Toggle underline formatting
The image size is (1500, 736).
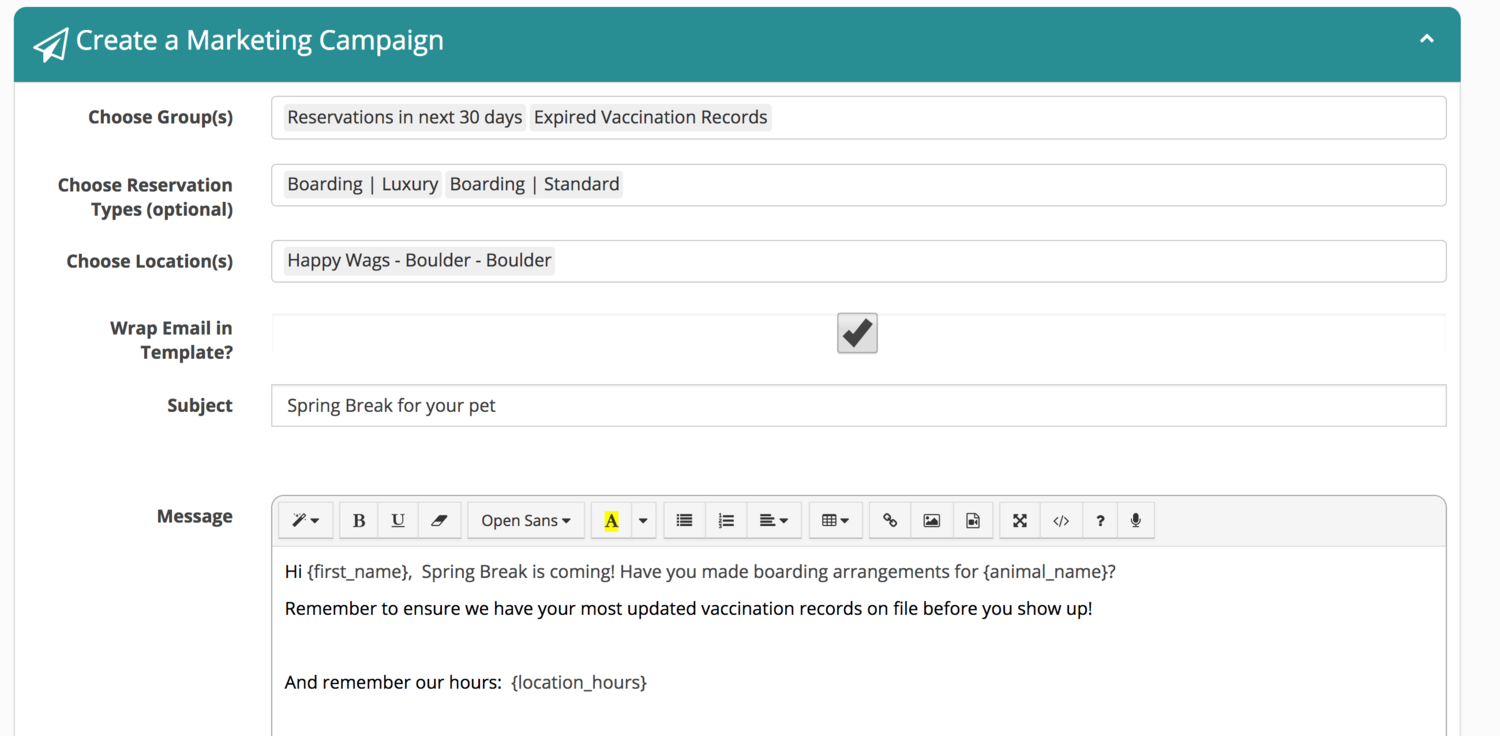398,520
